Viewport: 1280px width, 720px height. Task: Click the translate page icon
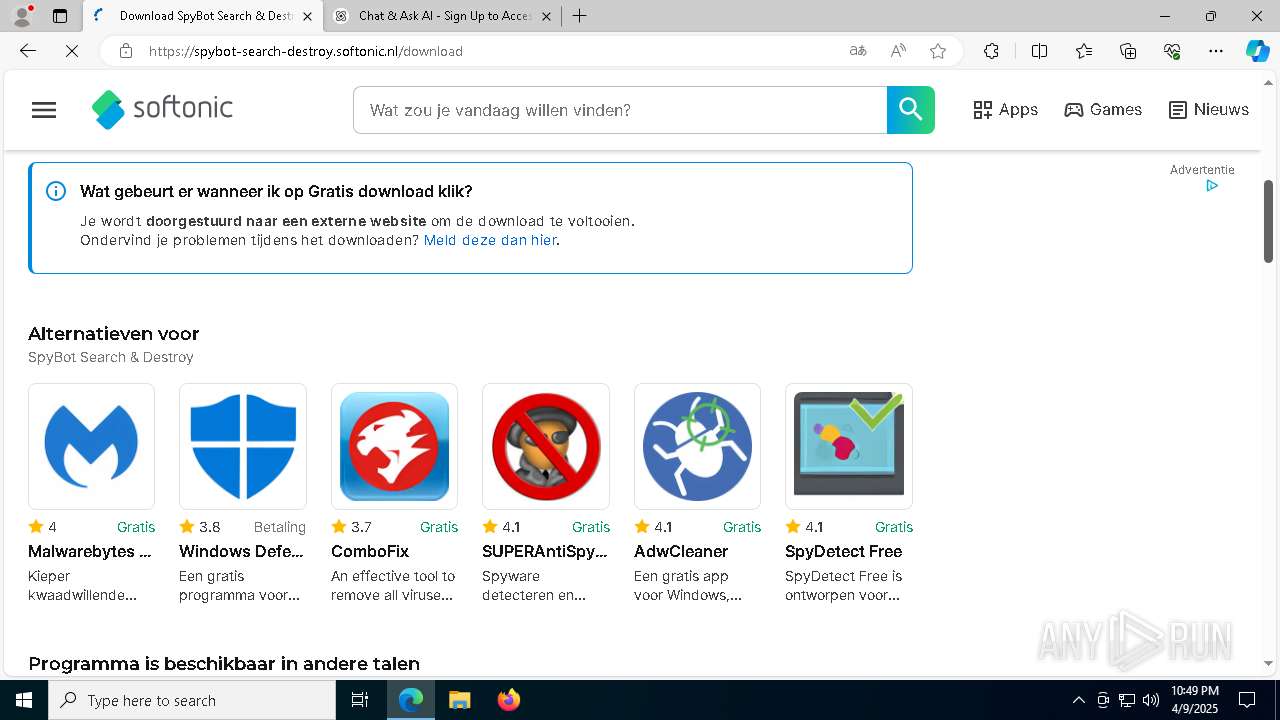[858, 51]
